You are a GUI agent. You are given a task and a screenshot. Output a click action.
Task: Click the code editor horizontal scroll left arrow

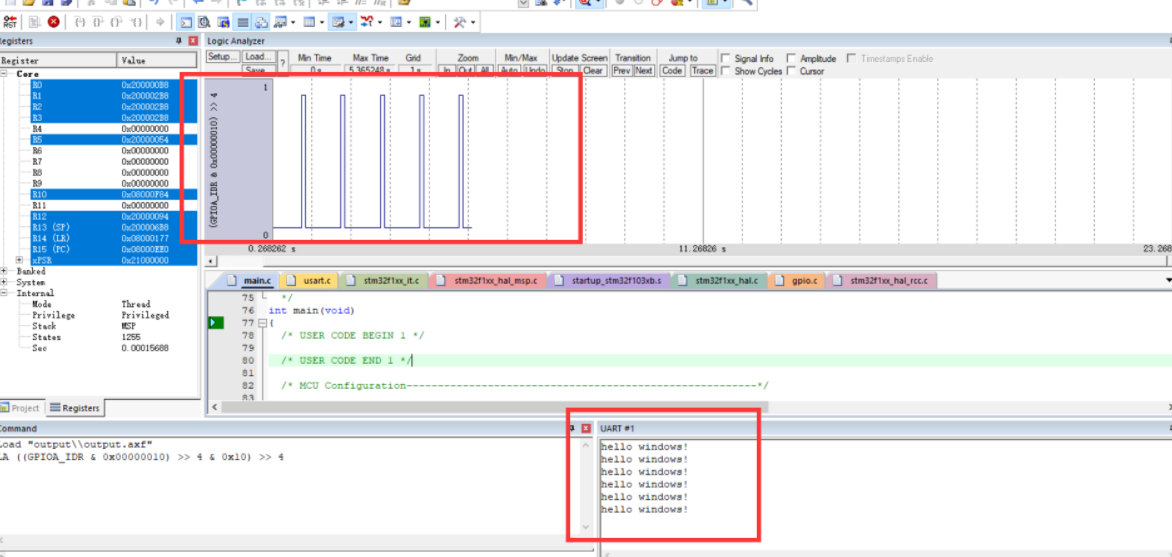[x=216, y=407]
